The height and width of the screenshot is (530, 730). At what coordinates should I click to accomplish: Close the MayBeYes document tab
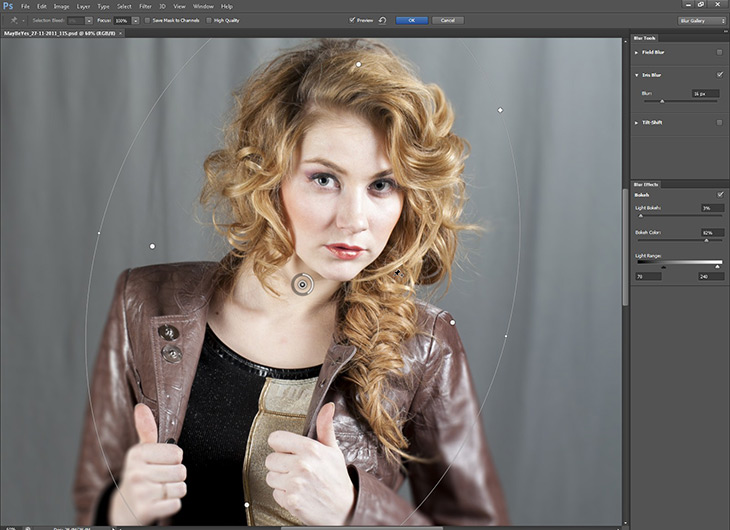click(120, 34)
